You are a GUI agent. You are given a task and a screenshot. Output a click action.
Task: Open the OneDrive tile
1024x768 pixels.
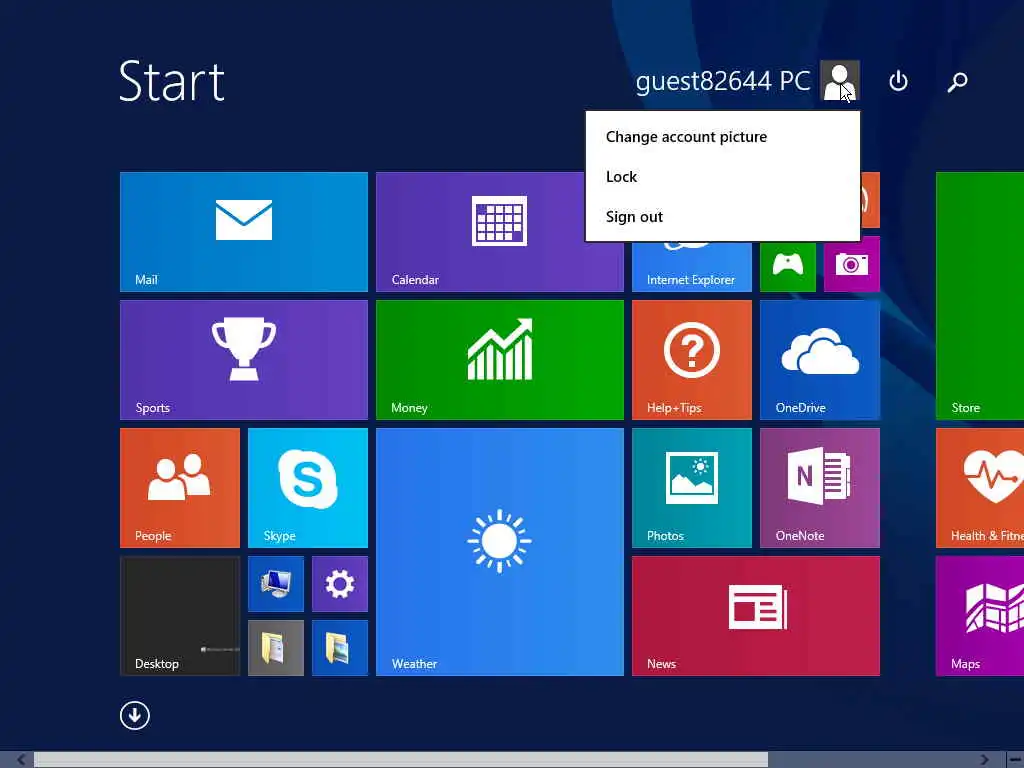[820, 360]
